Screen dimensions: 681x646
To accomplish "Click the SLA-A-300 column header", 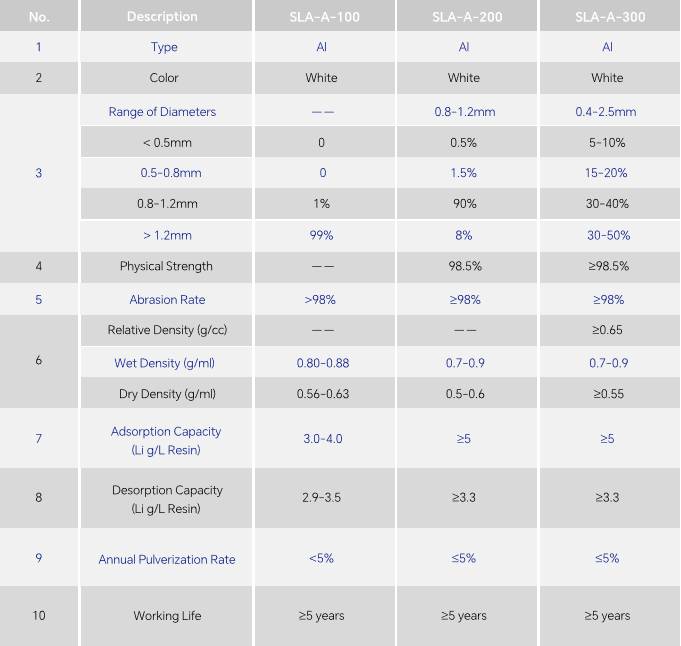I will click(607, 17).
